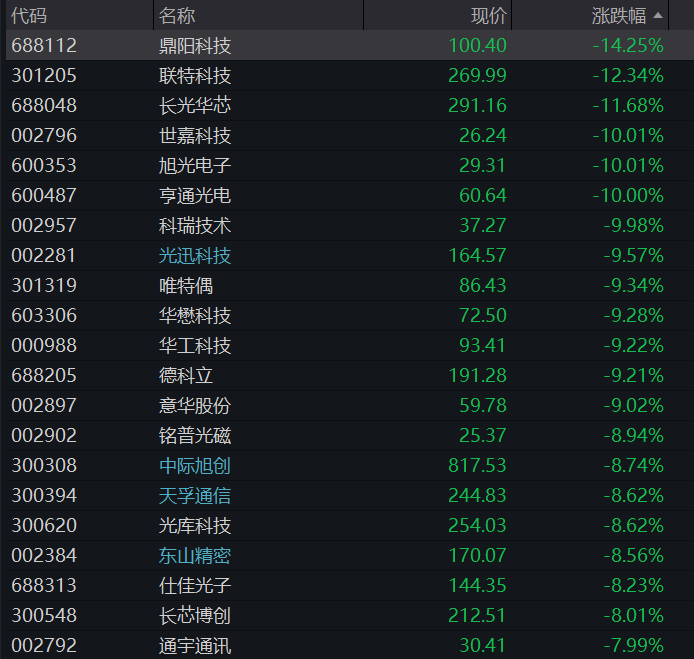Select stock code 002792 通宇通讯

pos(44,645)
